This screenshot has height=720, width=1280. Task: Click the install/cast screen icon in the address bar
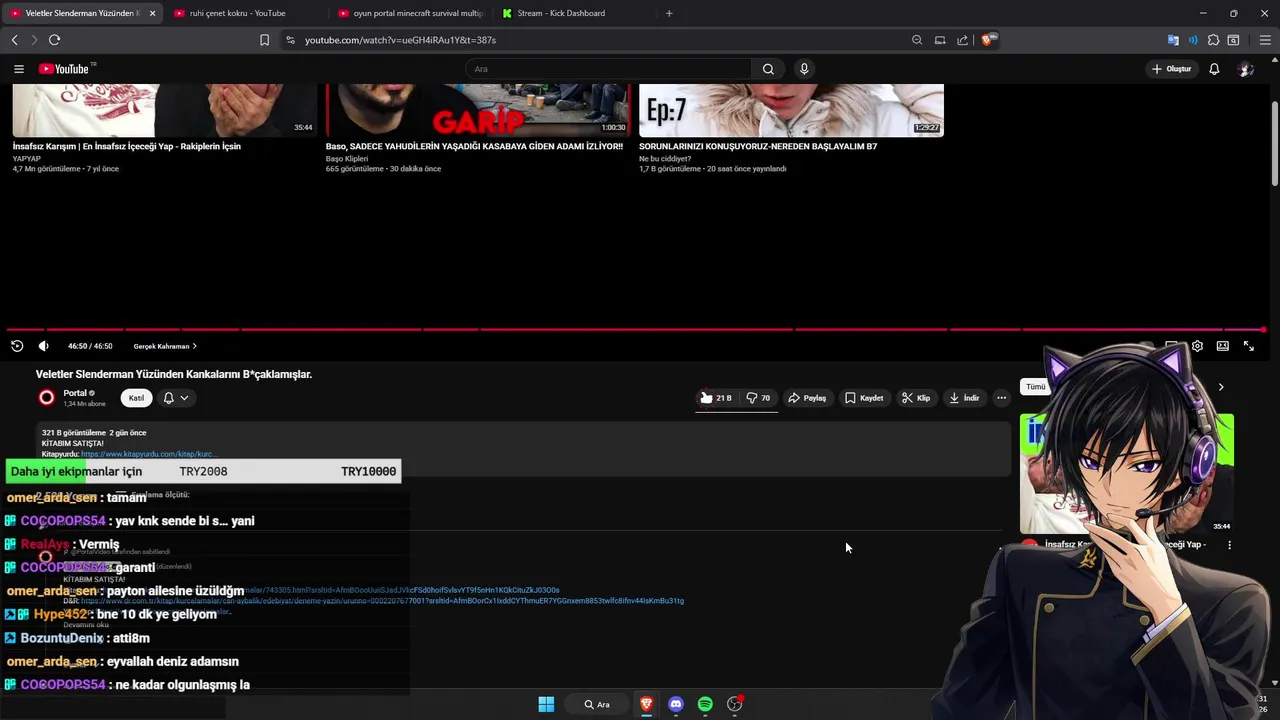(940, 40)
